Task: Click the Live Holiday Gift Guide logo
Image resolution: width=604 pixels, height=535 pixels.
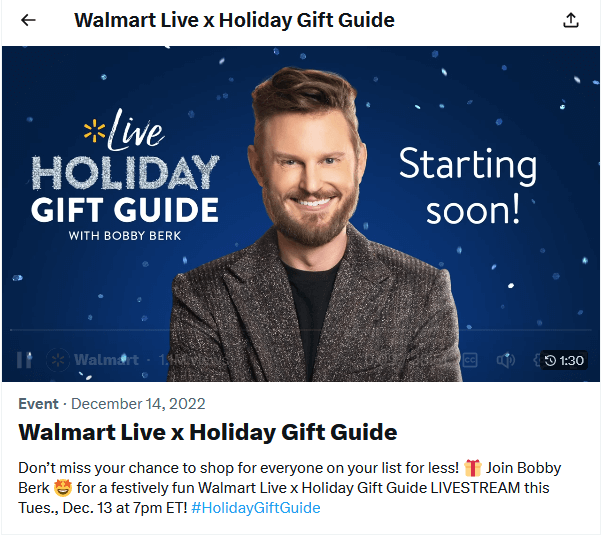Action: [x=125, y=174]
